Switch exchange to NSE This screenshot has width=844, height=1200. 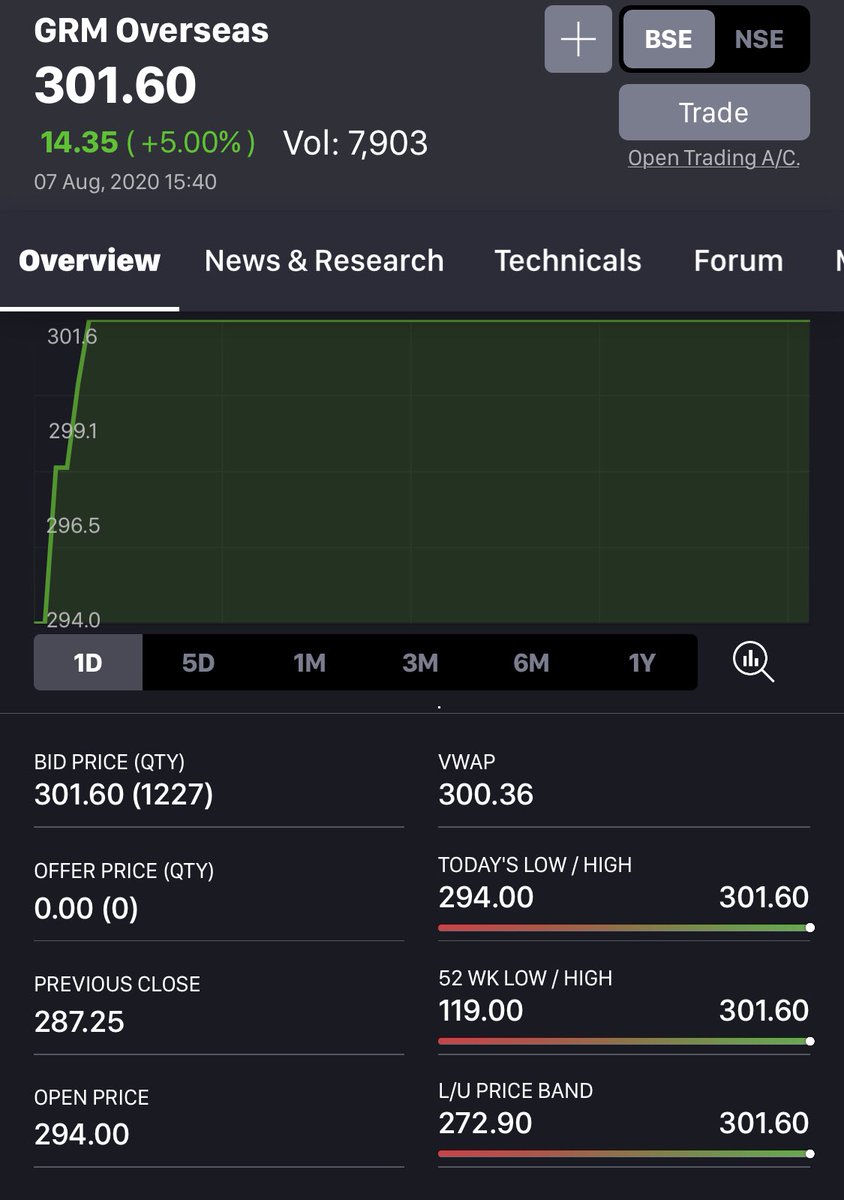click(759, 39)
